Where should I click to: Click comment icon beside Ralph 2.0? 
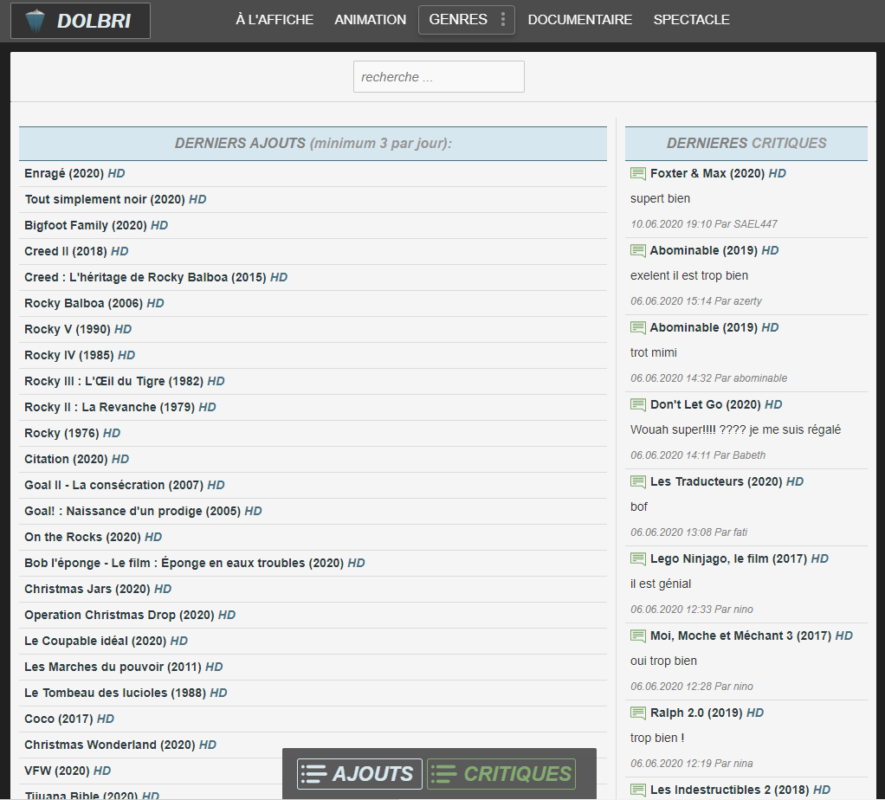[x=638, y=712]
